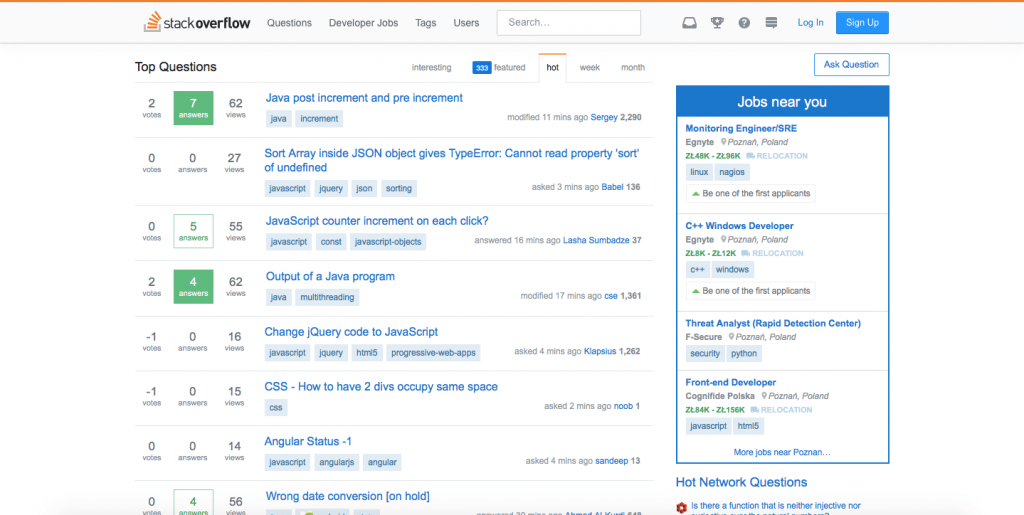
Task: Open the 'Sort Array inside JSON object' question
Action: (451, 160)
